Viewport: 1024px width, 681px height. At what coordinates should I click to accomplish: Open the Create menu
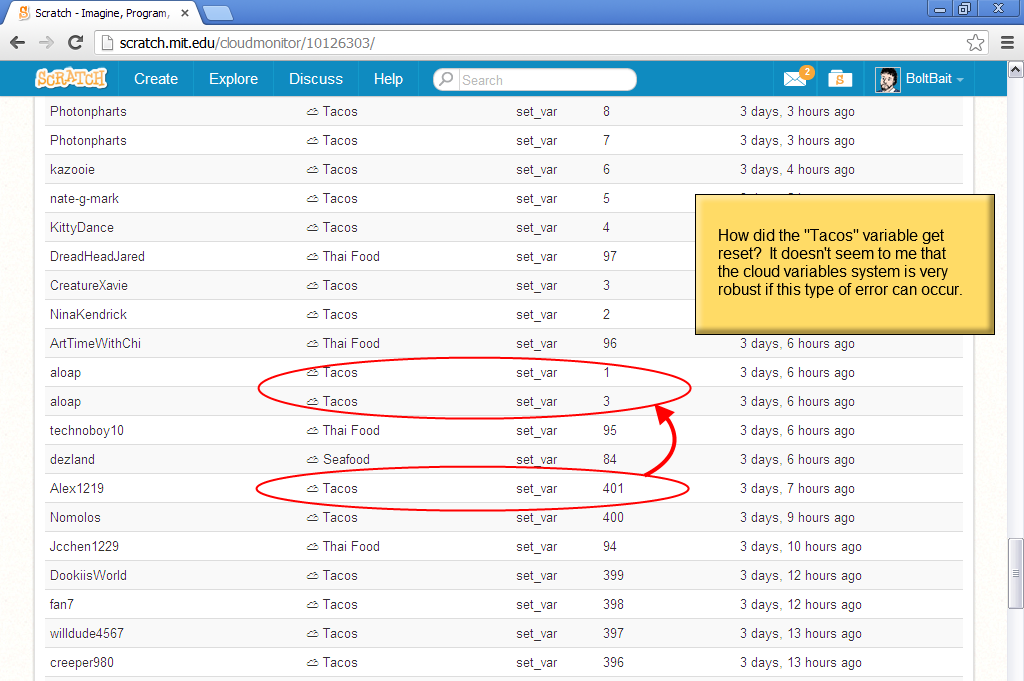point(156,79)
